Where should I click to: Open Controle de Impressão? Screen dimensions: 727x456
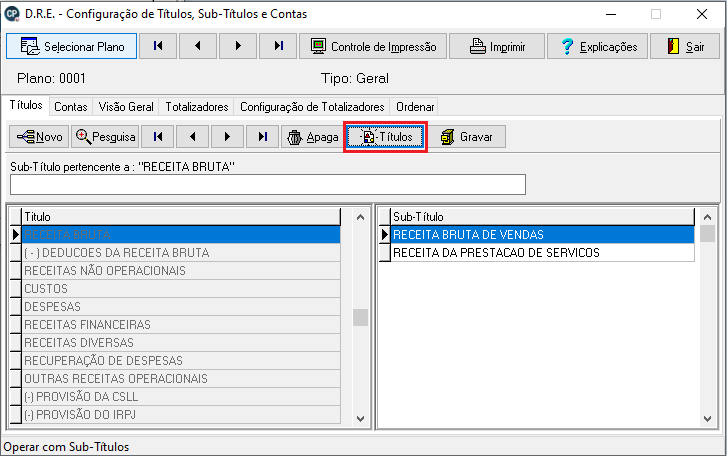click(373, 46)
